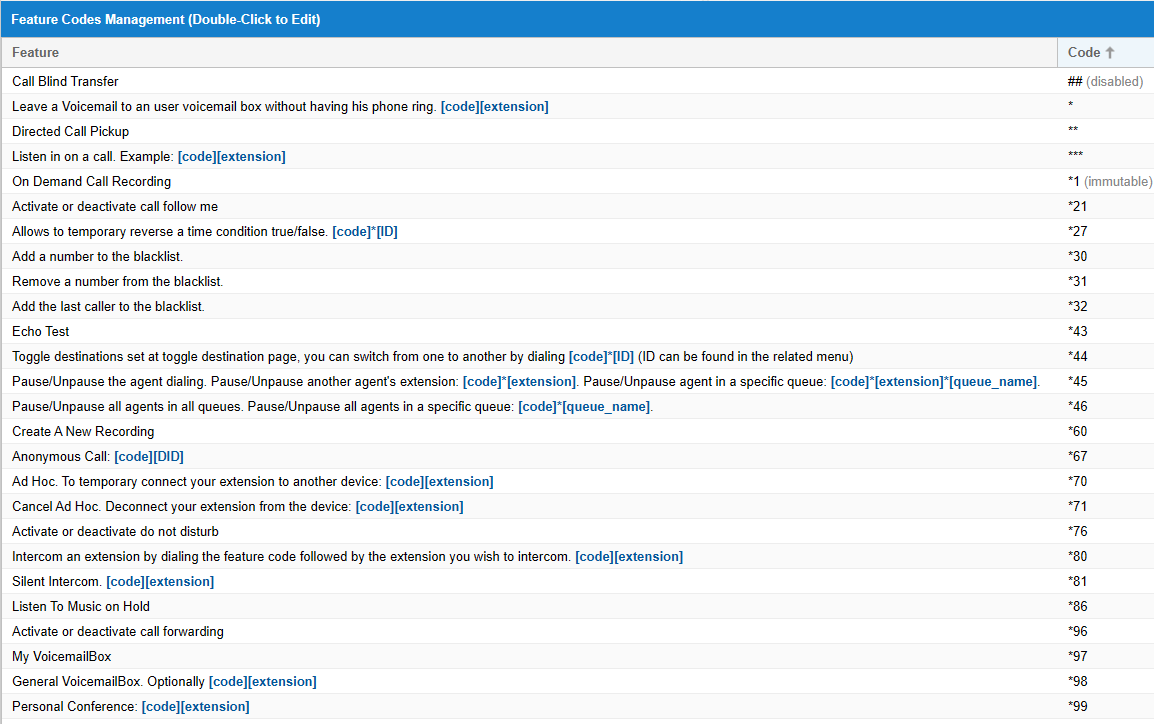
Task: Select the Call Blind Transfer row
Action: 65,81
